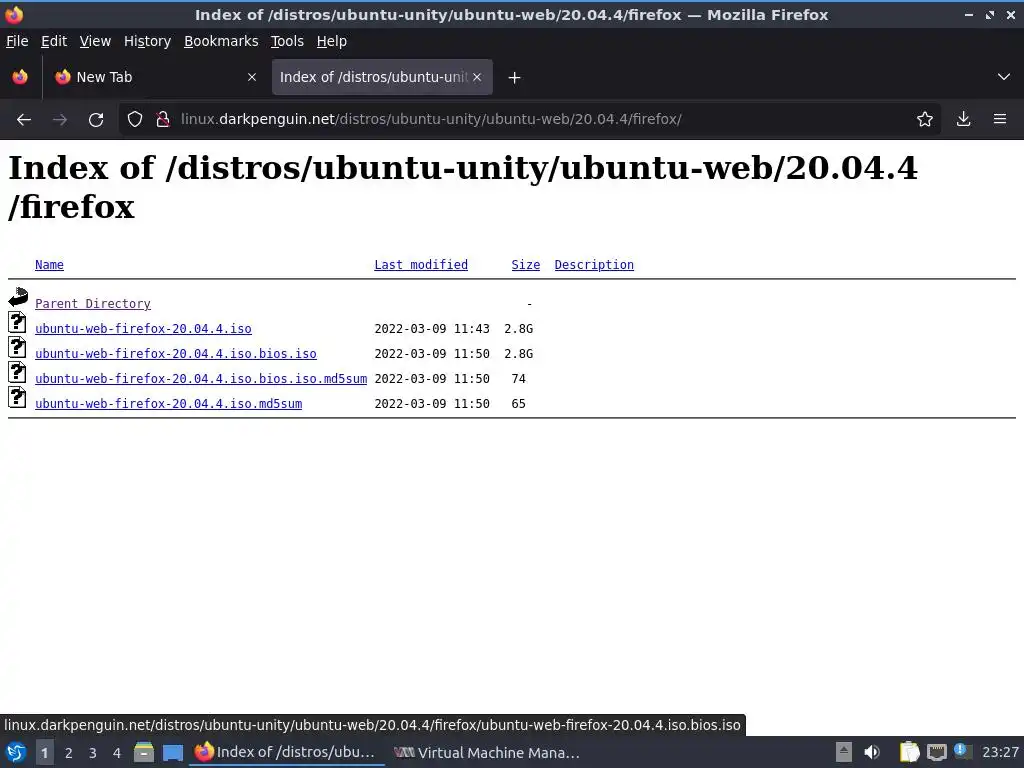This screenshot has width=1024, height=768.
Task: Switch to virtual desktop 4
Action: point(117,753)
